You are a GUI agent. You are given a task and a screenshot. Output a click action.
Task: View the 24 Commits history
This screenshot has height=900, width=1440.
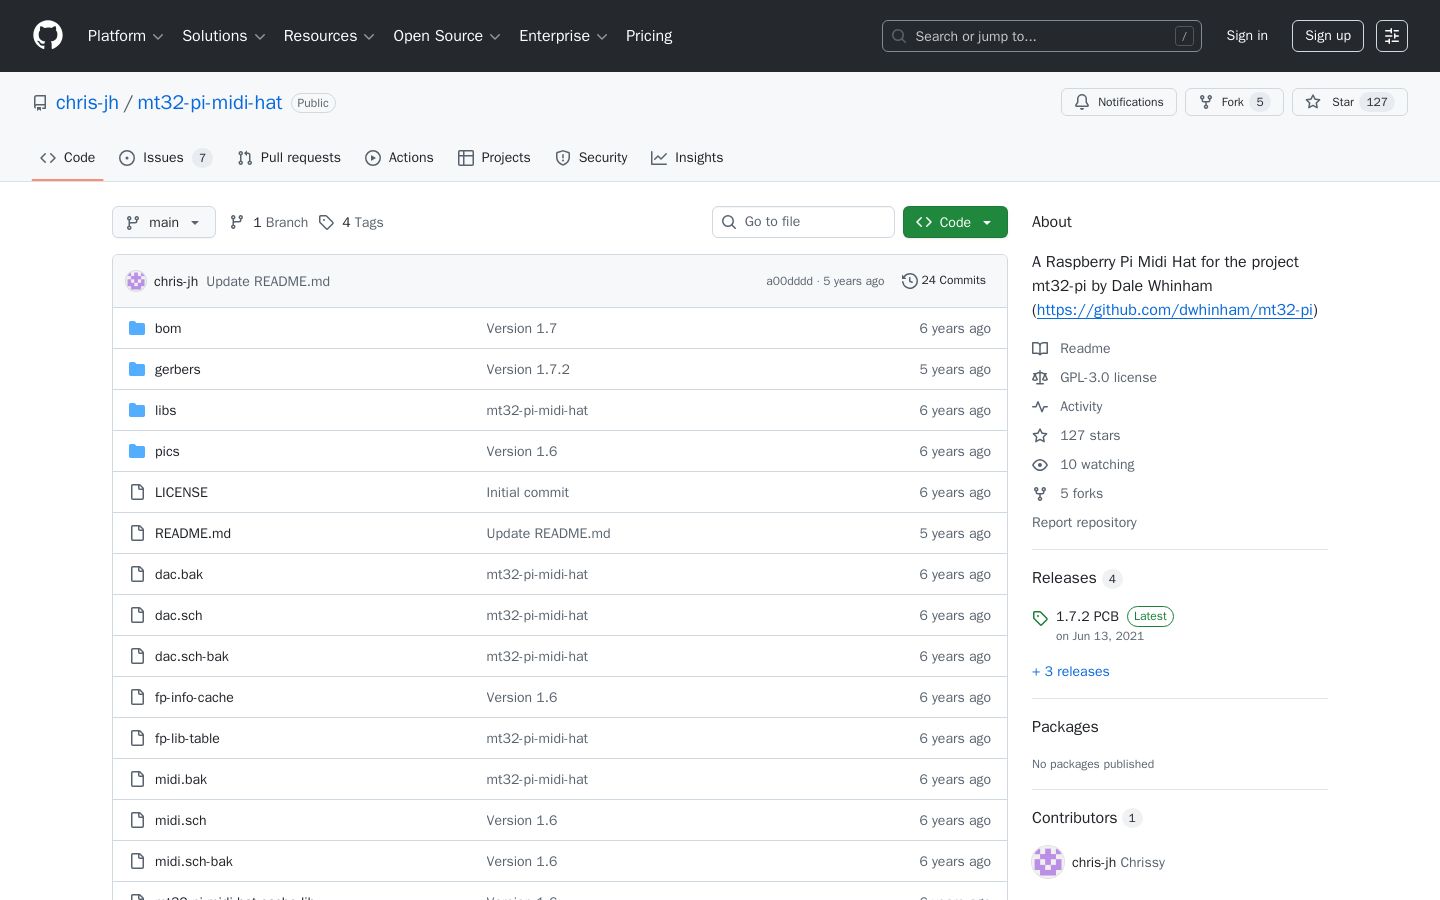click(943, 281)
